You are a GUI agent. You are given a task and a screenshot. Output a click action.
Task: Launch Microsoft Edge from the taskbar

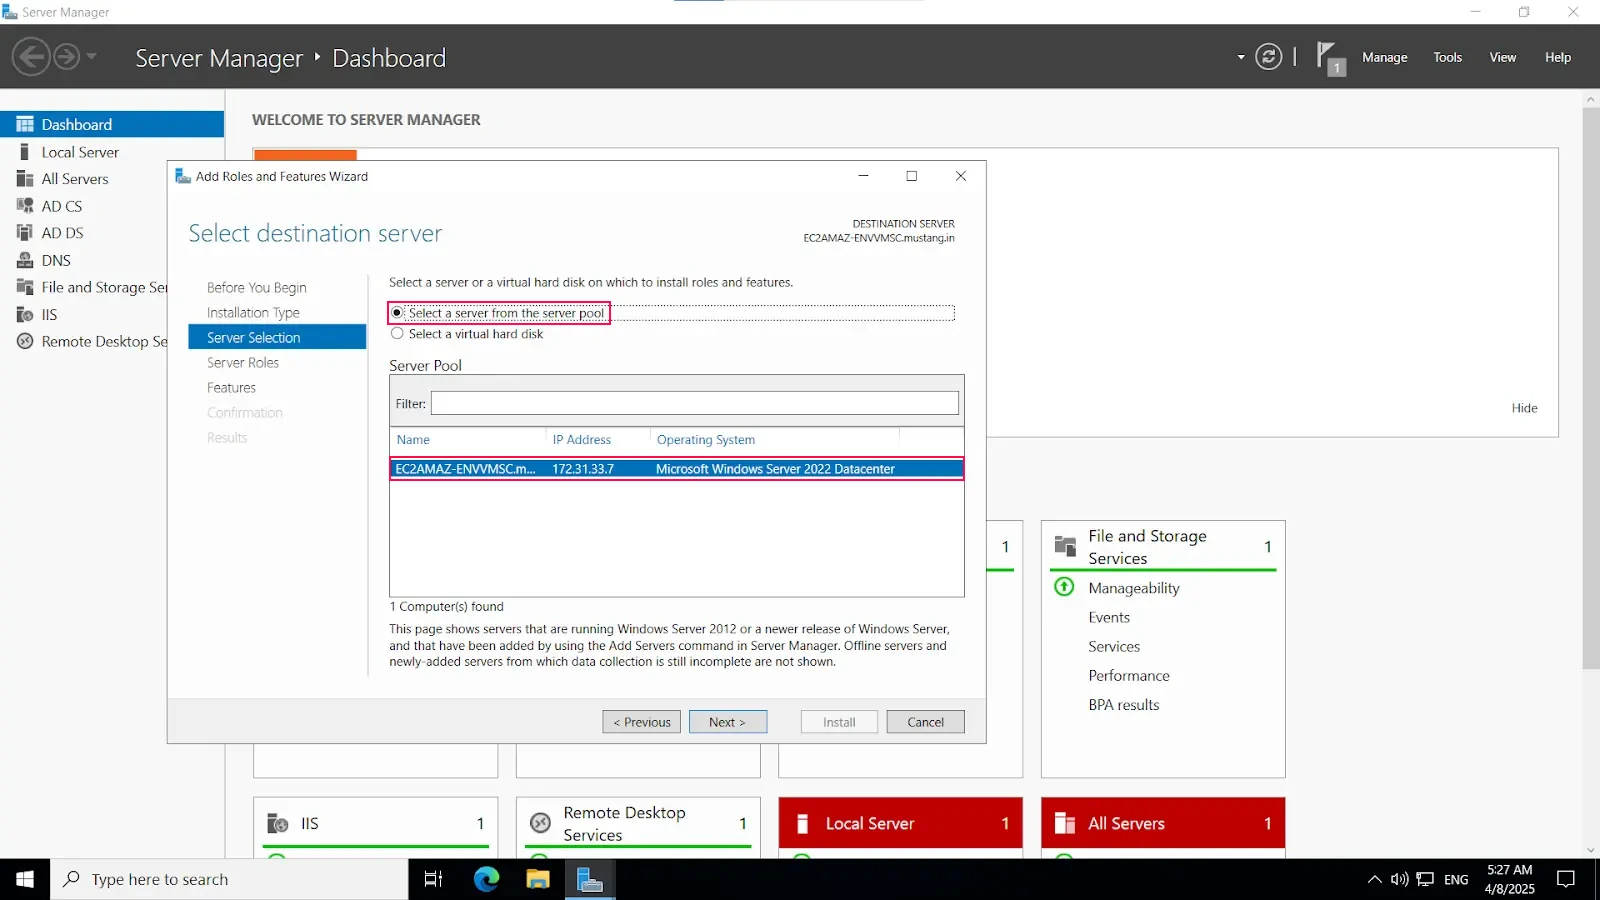(x=485, y=879)
